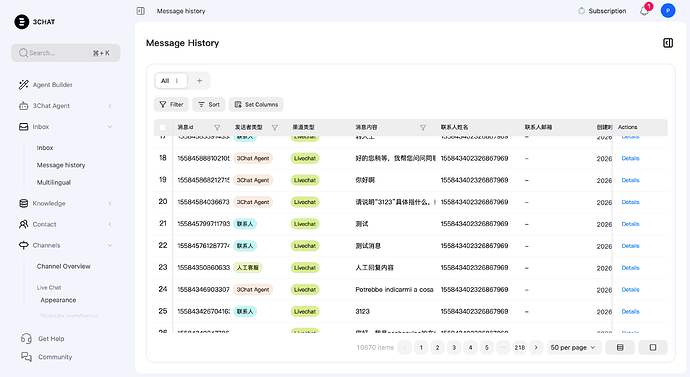Viewport: 690px width, 377px height.
Task: Click the sidebar search field
Action: click(66, 53)
